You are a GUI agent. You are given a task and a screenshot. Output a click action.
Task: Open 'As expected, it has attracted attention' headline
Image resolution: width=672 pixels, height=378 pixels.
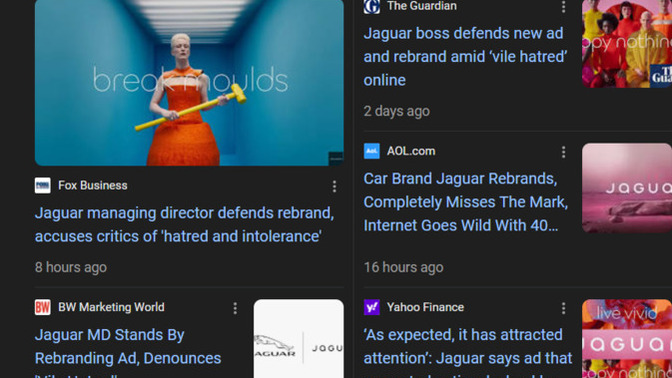point(468,352)
